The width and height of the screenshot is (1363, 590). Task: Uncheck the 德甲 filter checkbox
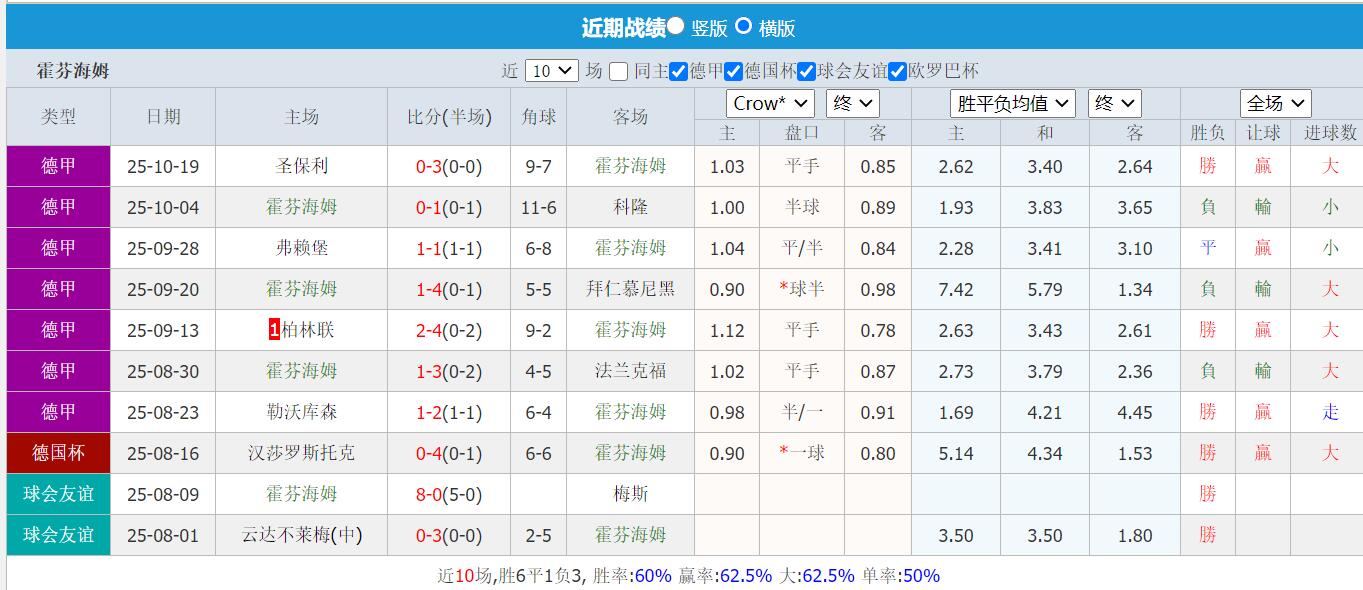(x=679, y=70)
